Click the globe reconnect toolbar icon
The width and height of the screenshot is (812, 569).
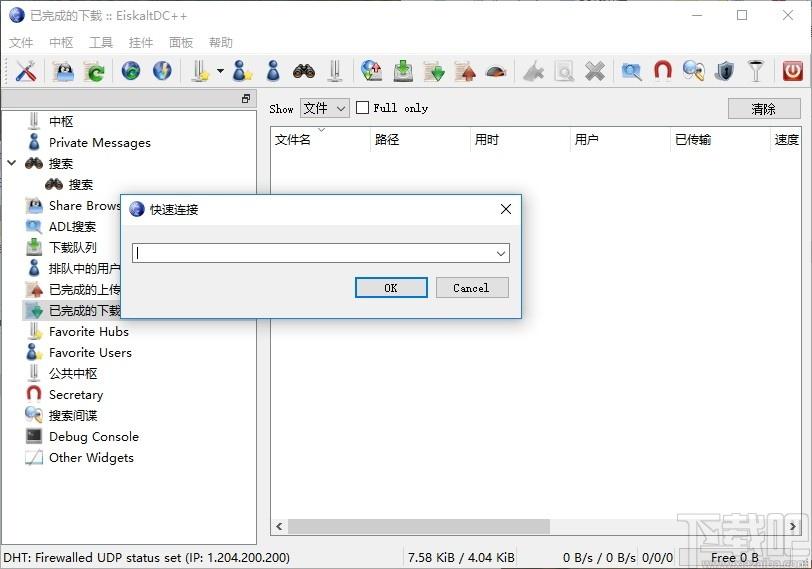(130, 71)
